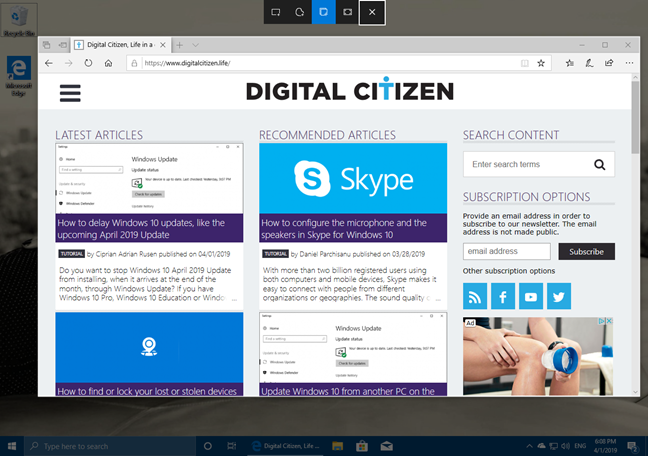Add page to favorites star
Screen dimensions: 648x456
coord(541,63)
